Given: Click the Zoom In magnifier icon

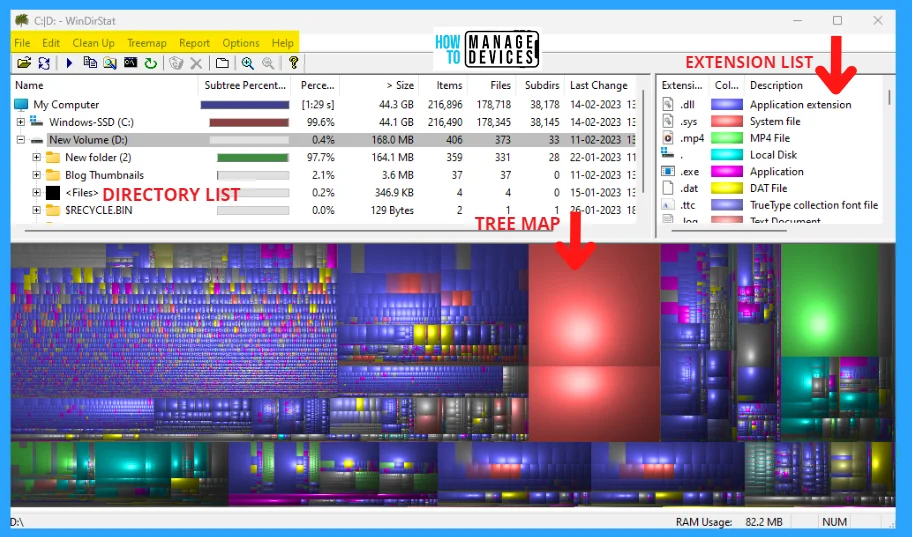Looking at the screenshot, I should click(248, 63).
